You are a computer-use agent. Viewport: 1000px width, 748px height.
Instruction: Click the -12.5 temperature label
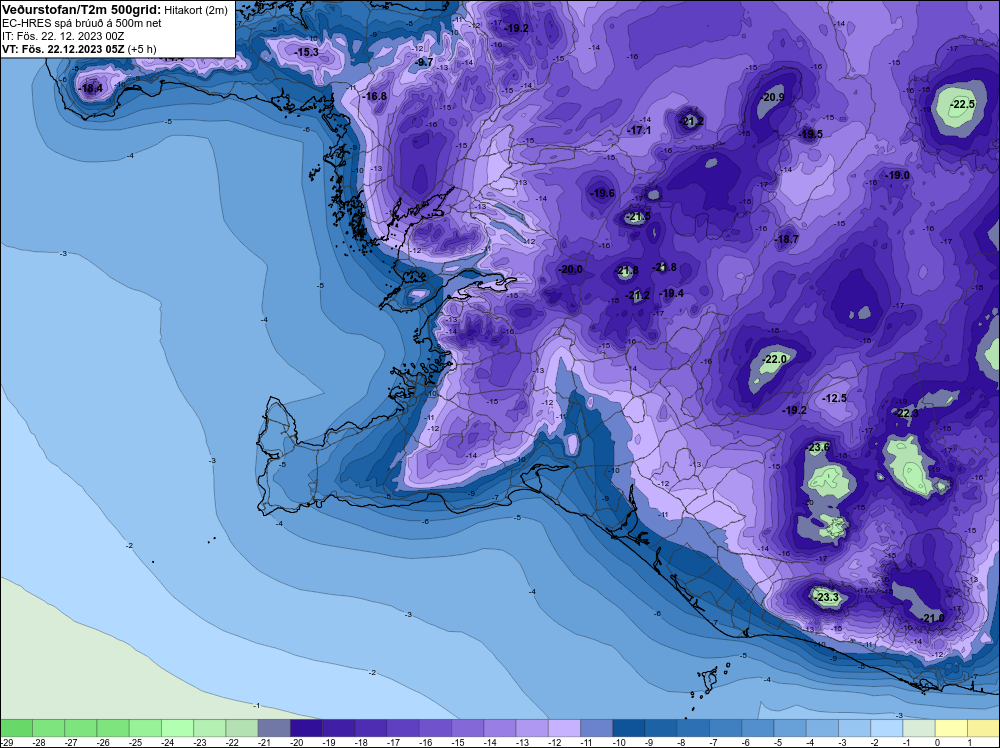(x=835, y=398)
